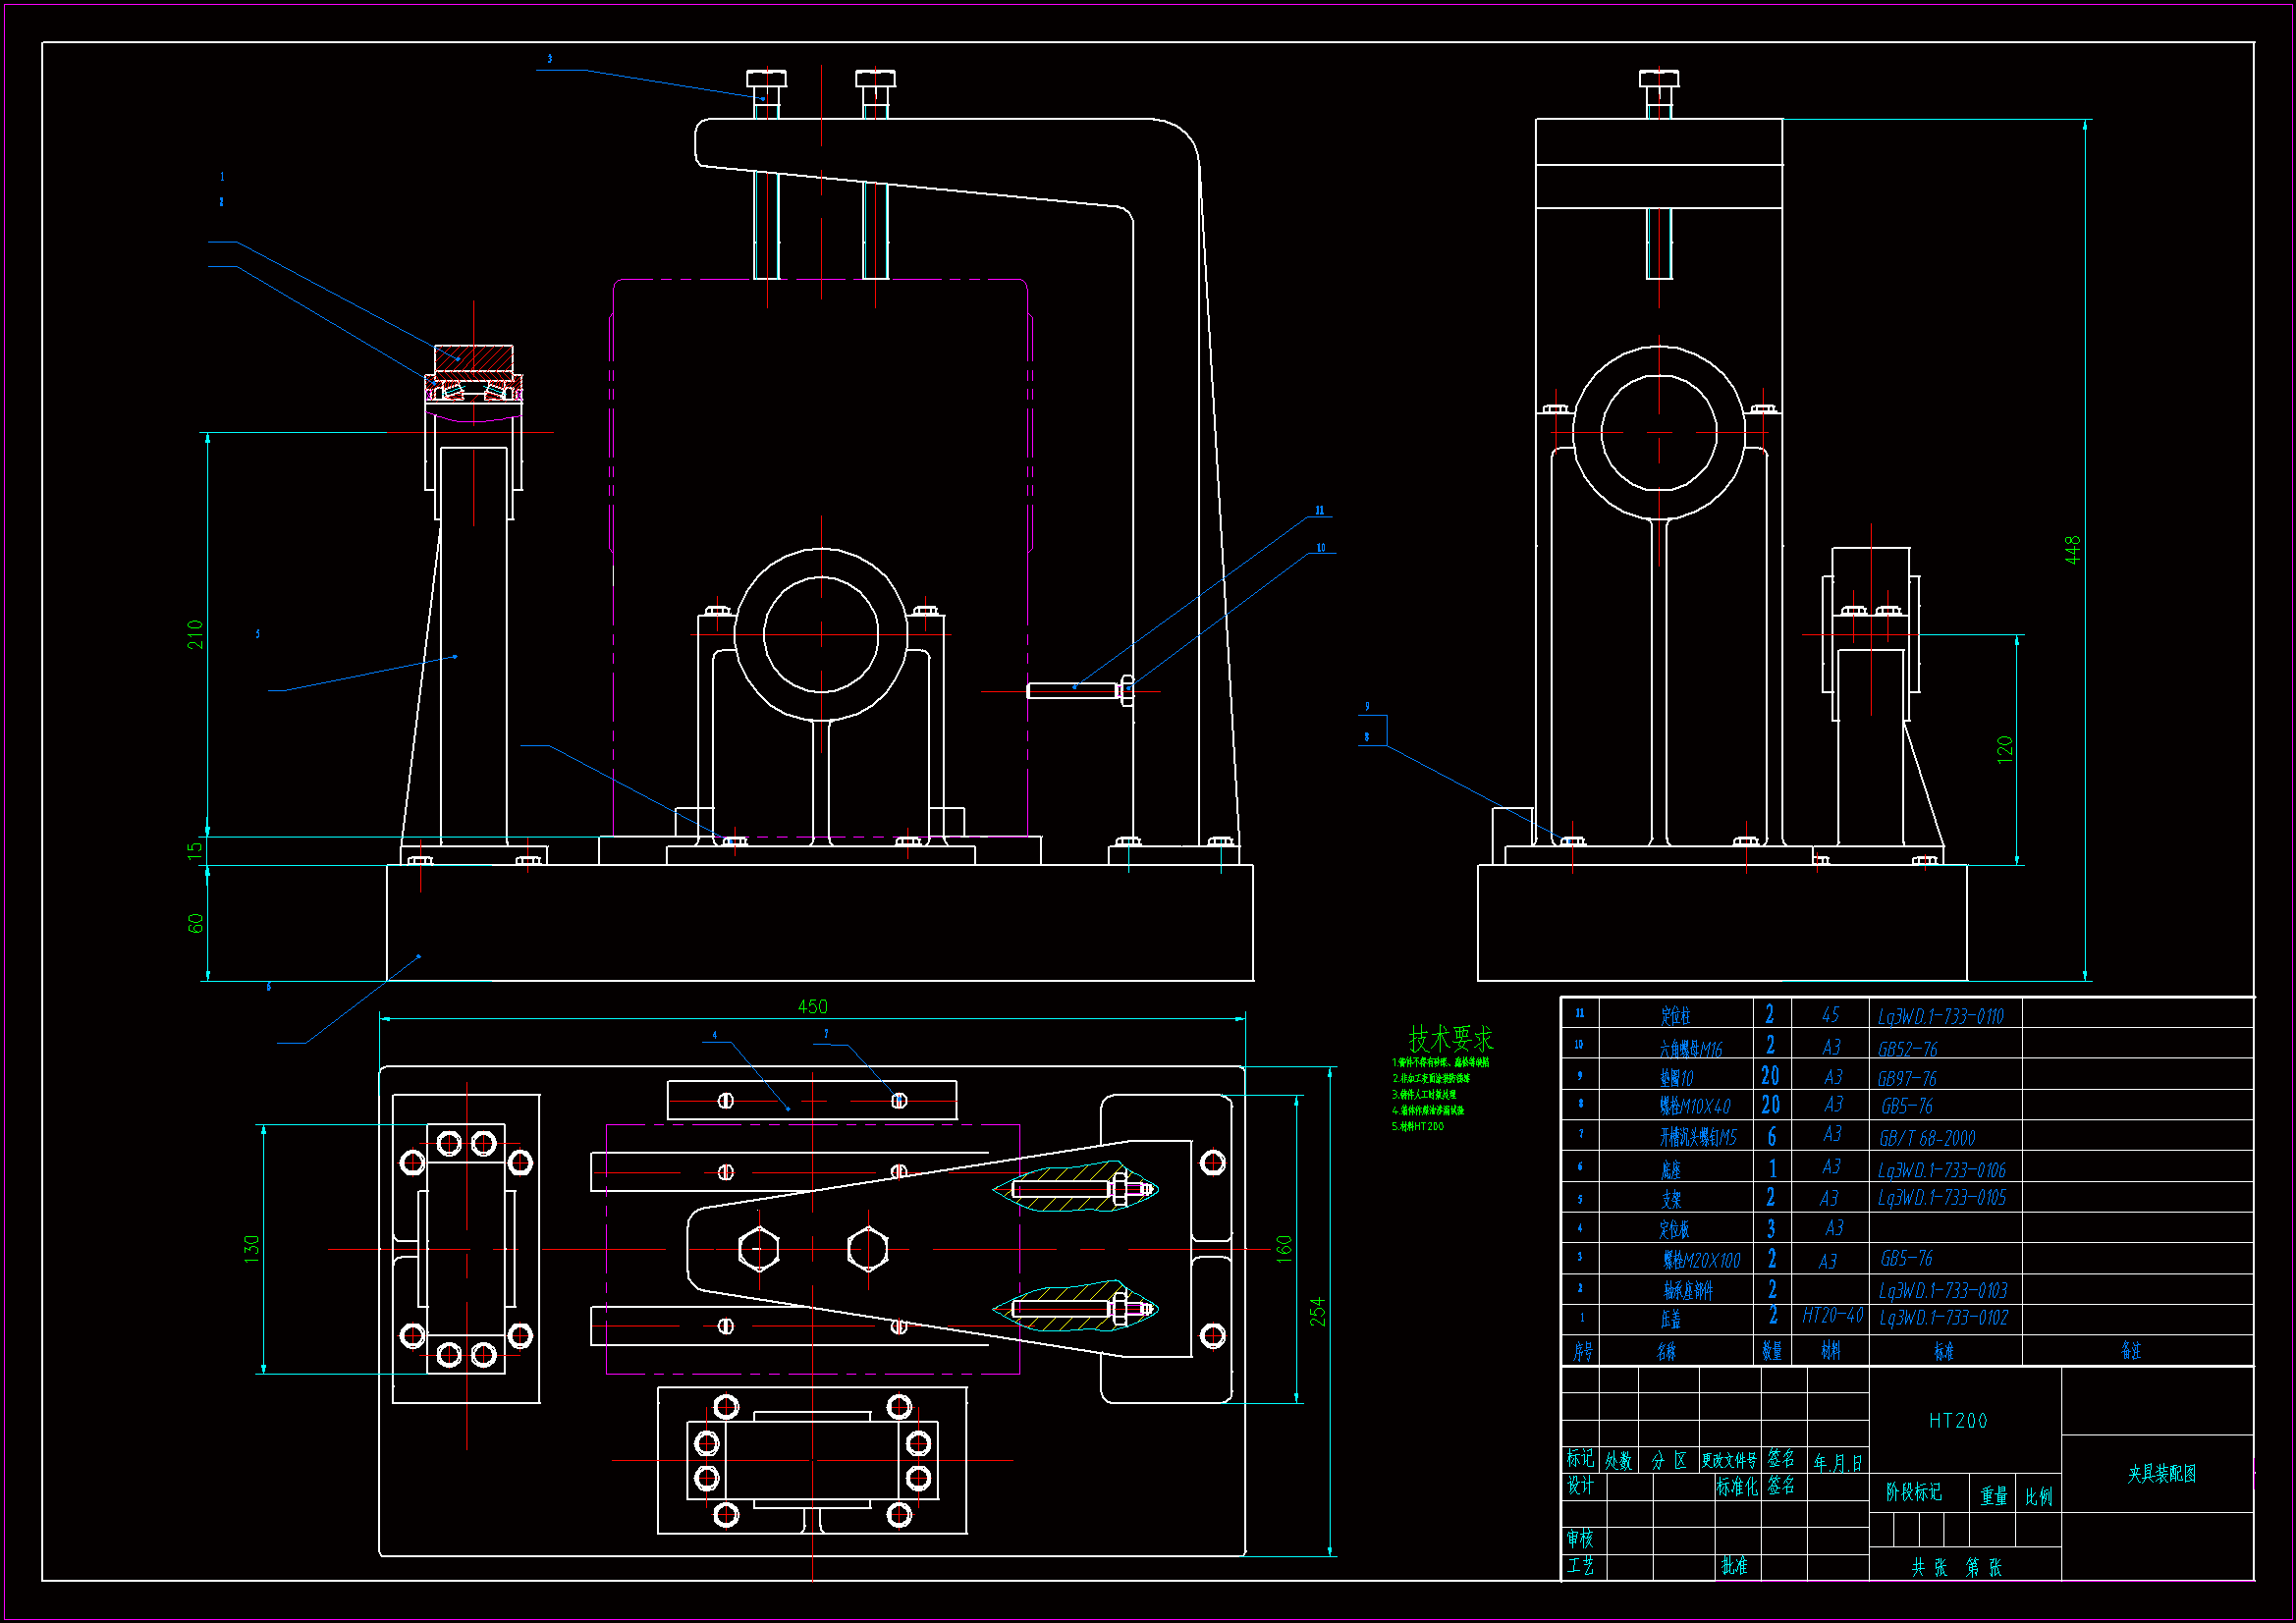Select the 448 height dimension label
2296x1623 pixels.
point(2072,549)
